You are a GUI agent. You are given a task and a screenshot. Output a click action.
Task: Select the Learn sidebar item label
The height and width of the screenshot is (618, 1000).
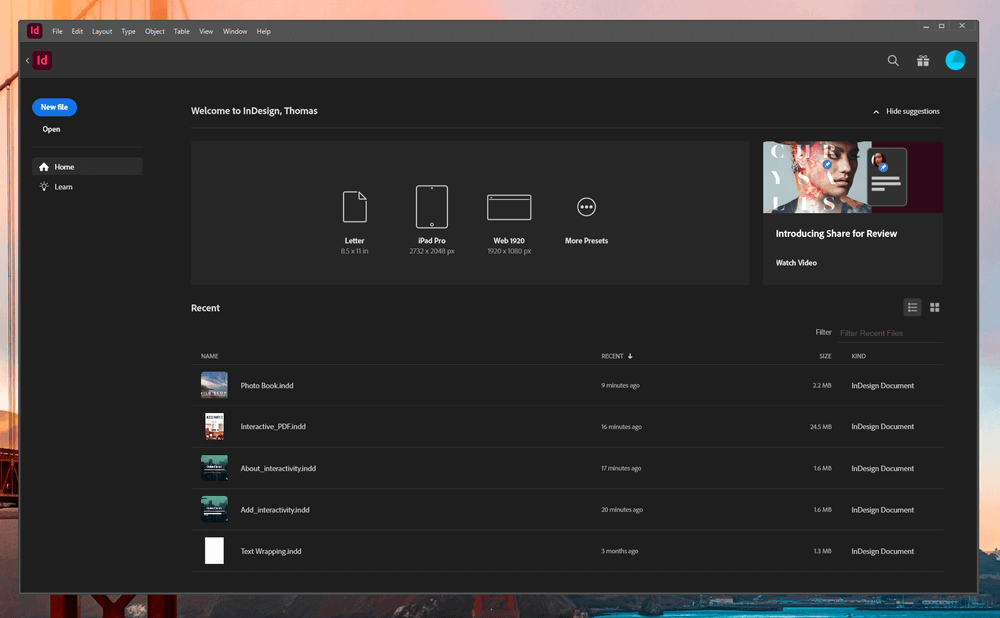[x=63, y=187]
